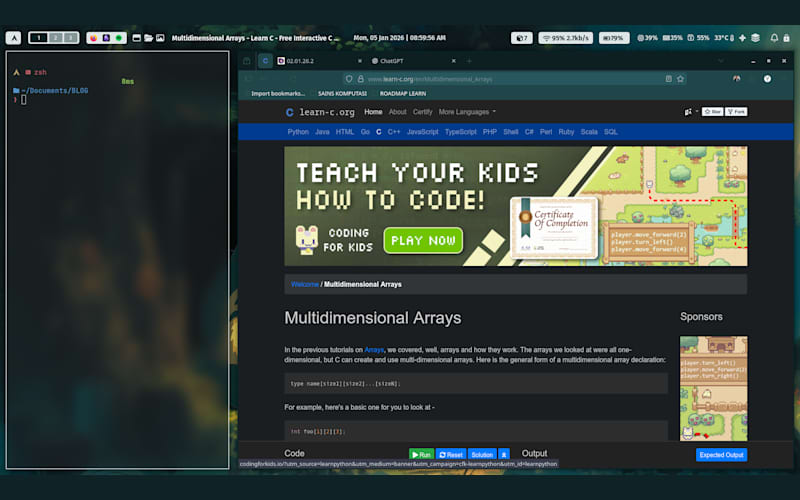Click the tracking protection shield icon
Image resolution: width=800 pixels, height=500 pixels.
tap(349, 79)
